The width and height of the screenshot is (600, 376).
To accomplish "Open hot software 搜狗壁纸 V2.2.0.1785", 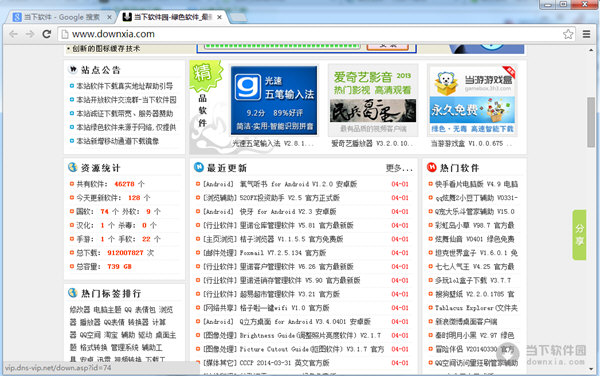I will (474, 294).
